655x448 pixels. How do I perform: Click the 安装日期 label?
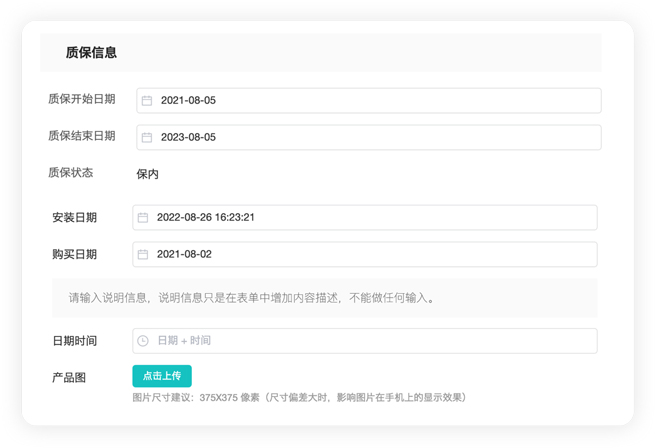tap(74, 217)
